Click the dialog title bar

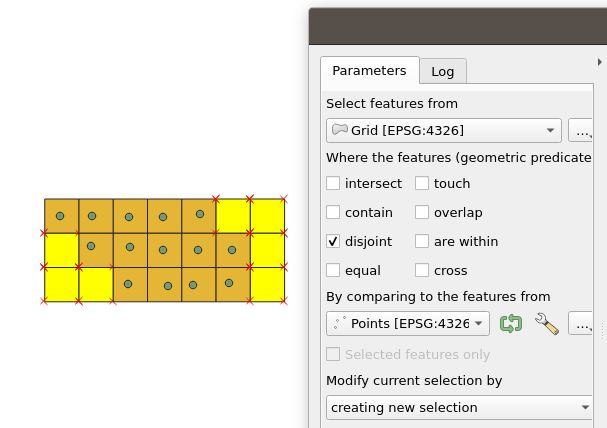click(x=458, y=26)
